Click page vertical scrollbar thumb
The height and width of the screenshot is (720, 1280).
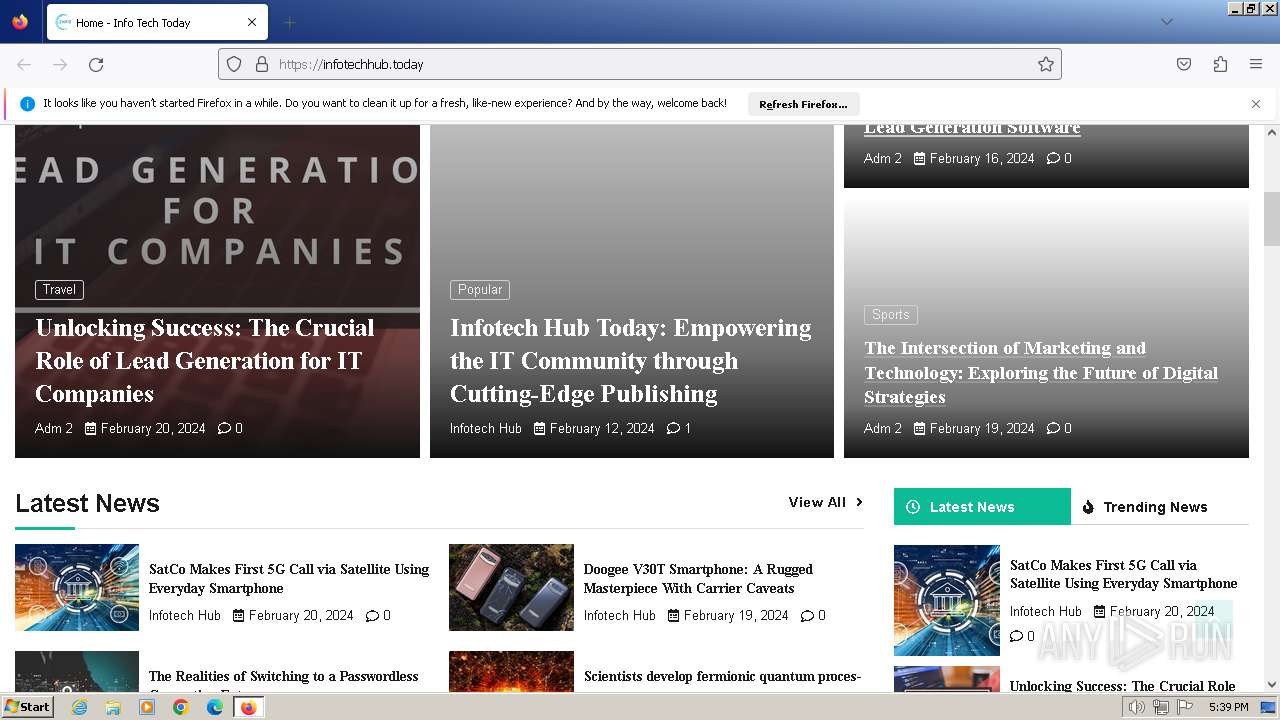1271,218
